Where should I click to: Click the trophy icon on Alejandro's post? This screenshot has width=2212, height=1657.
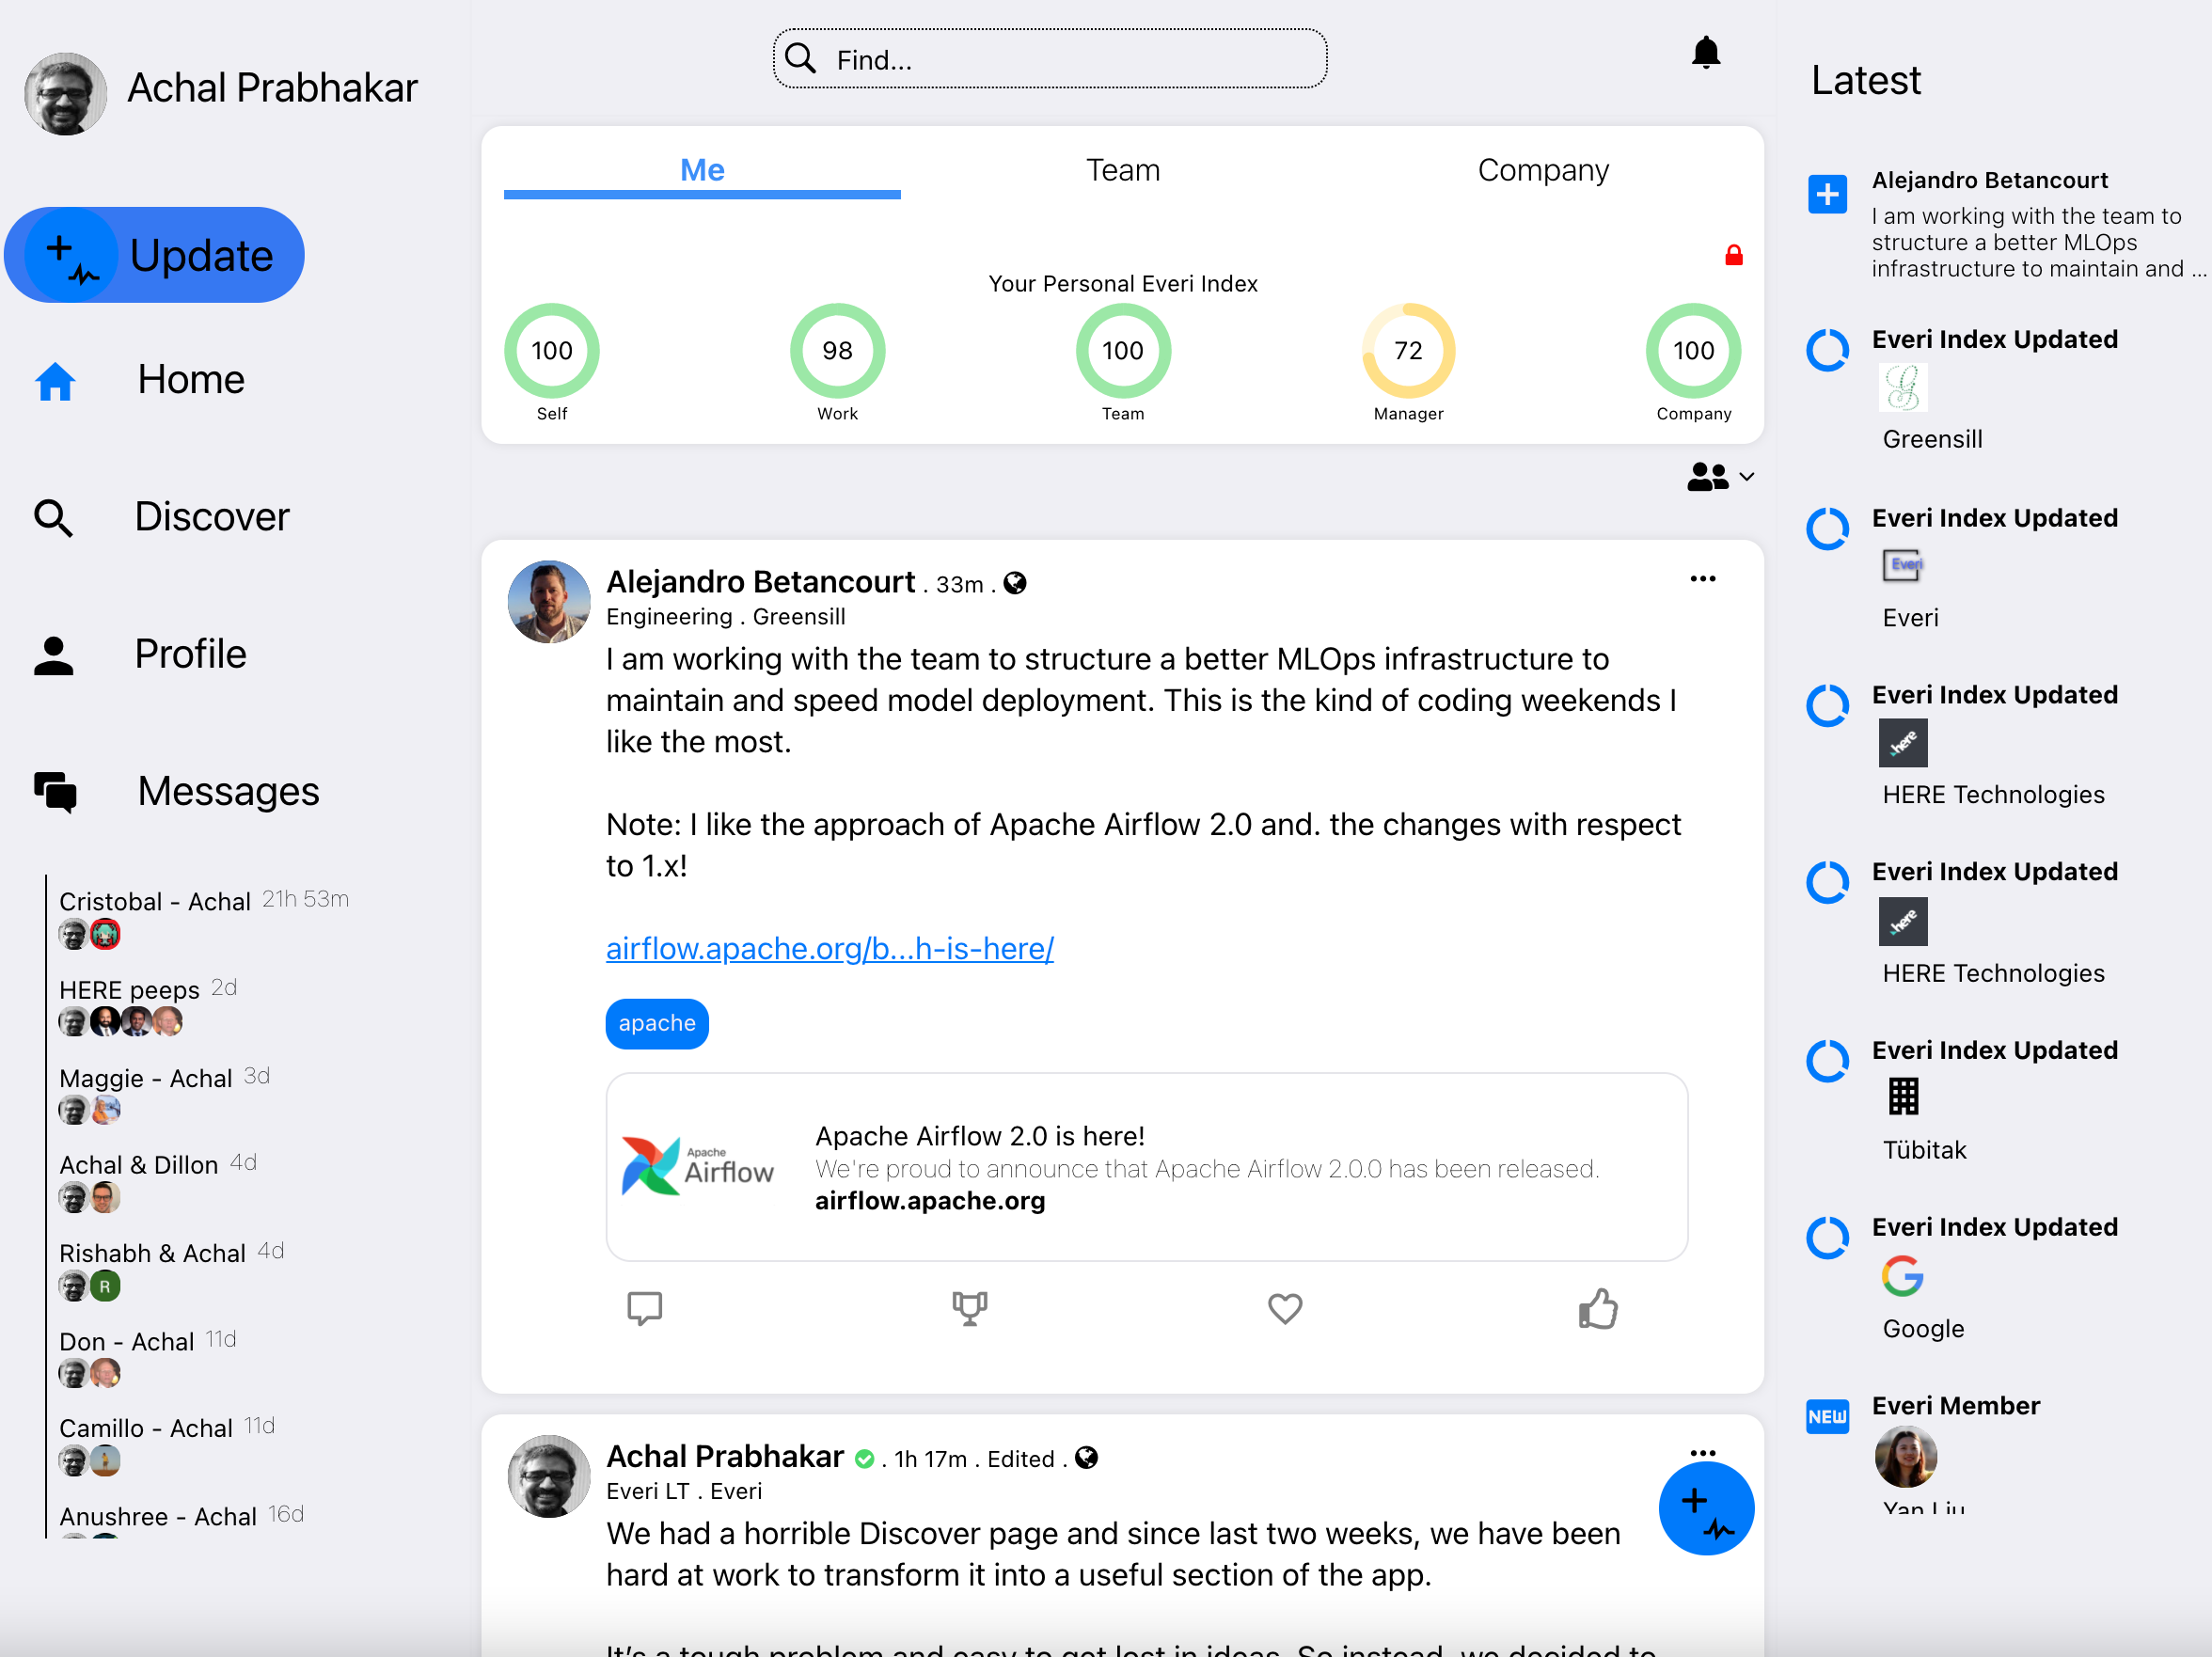(x=969, y=1308)
